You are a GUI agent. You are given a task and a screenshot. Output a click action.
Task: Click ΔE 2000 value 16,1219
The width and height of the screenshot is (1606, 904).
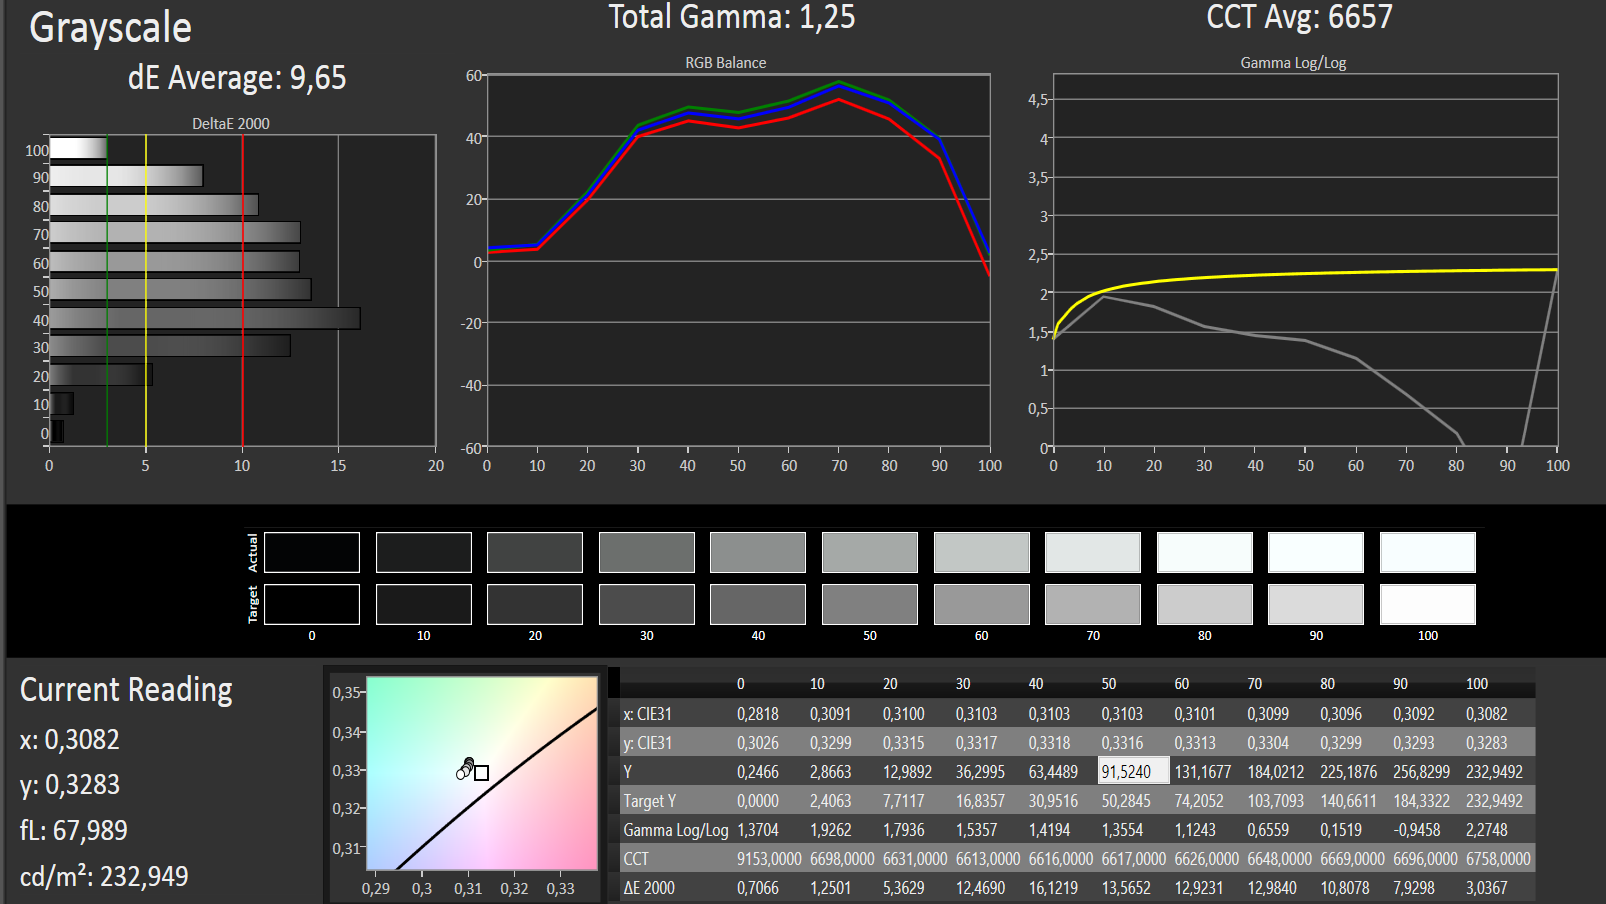point(1053,888)
